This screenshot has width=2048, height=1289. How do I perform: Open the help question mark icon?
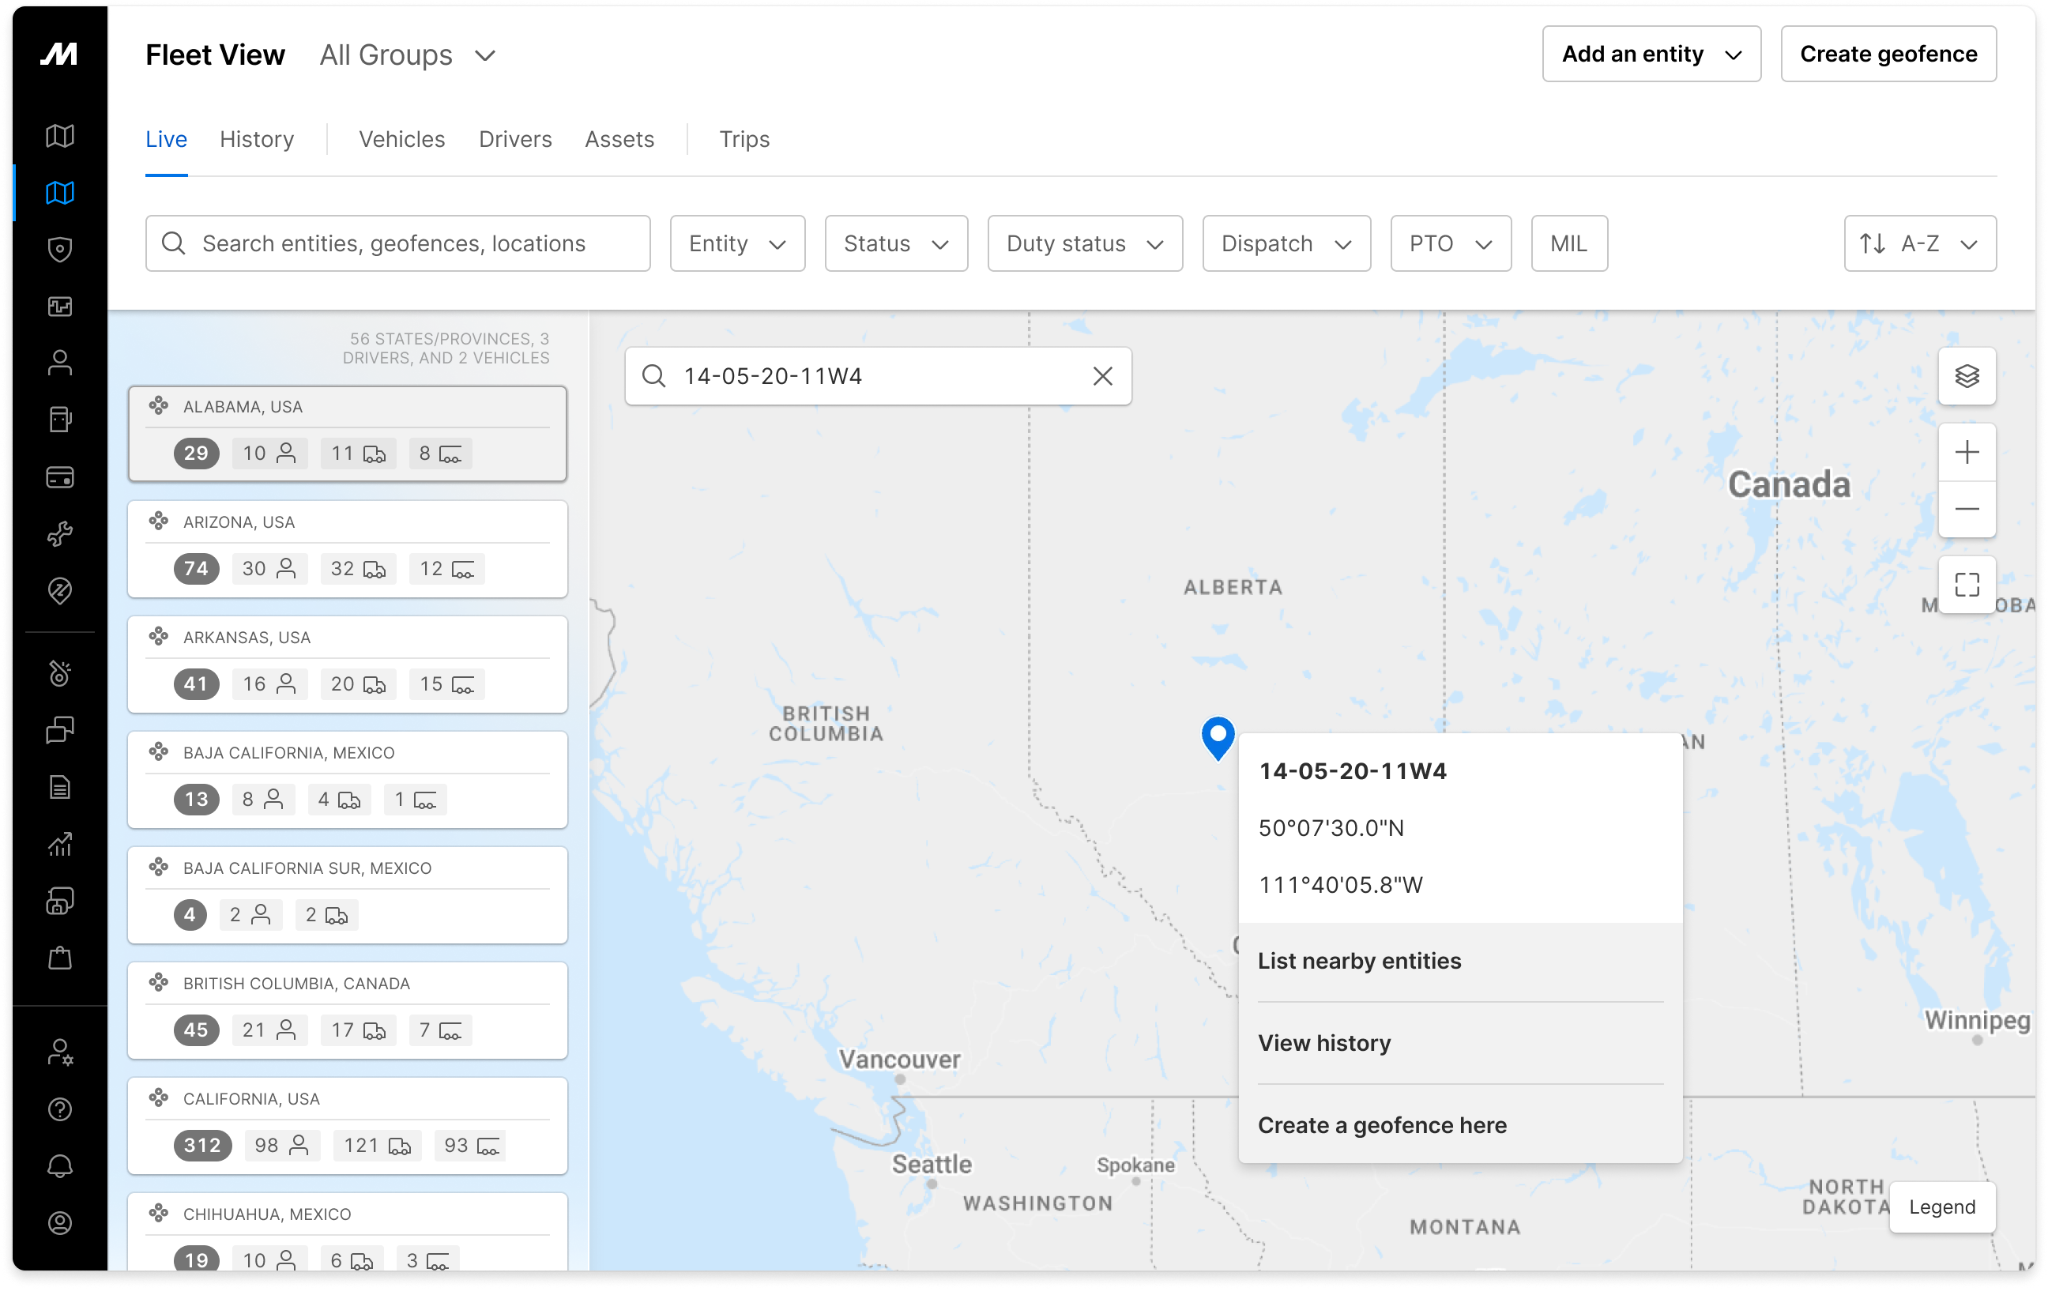[60, 1109]
